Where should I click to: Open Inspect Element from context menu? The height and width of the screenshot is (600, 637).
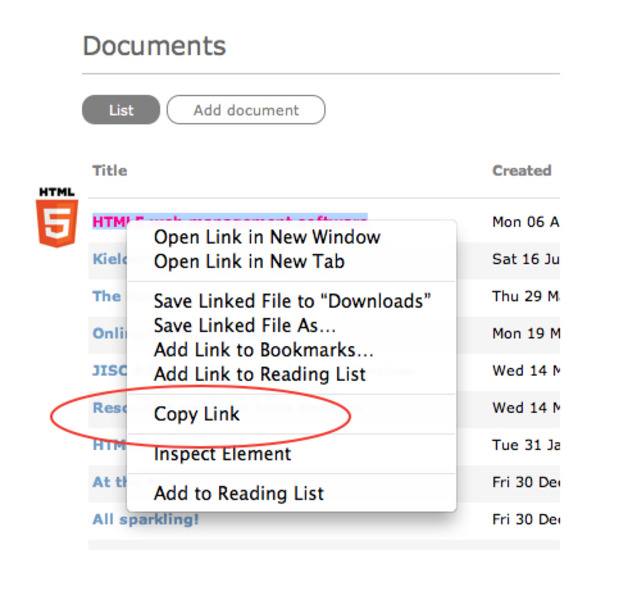(x=222, y=454)
